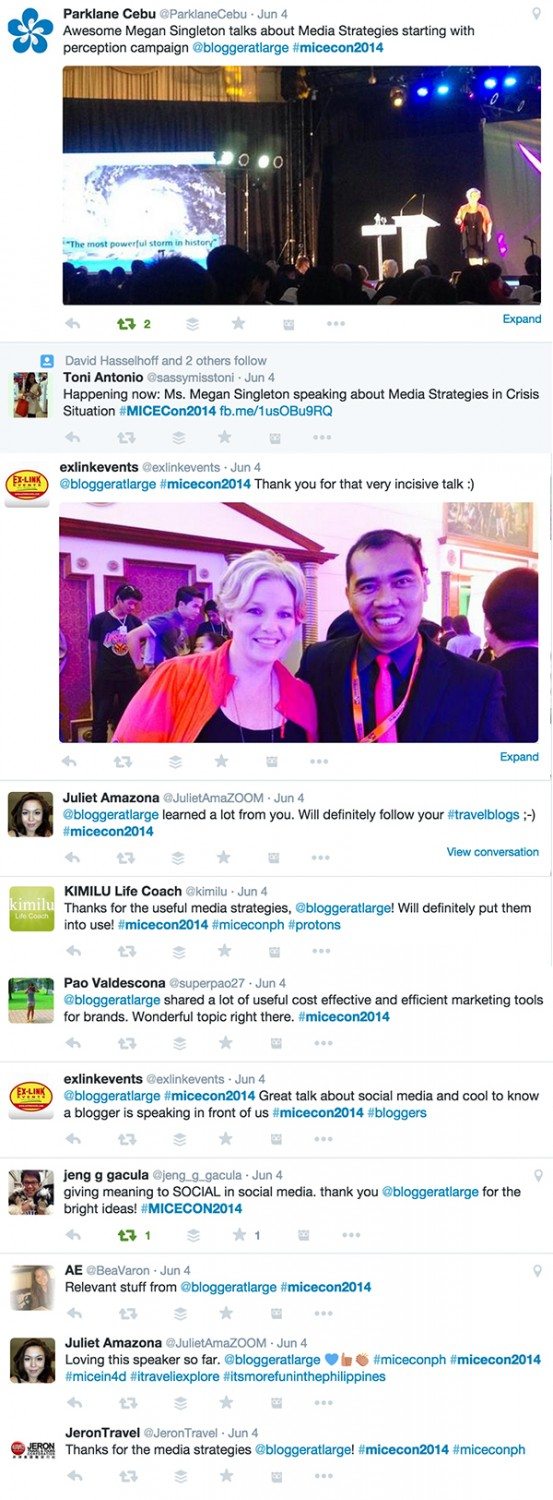
Task: View conversation on Juliet Amazona's tweet
Action: pos(493,852)
